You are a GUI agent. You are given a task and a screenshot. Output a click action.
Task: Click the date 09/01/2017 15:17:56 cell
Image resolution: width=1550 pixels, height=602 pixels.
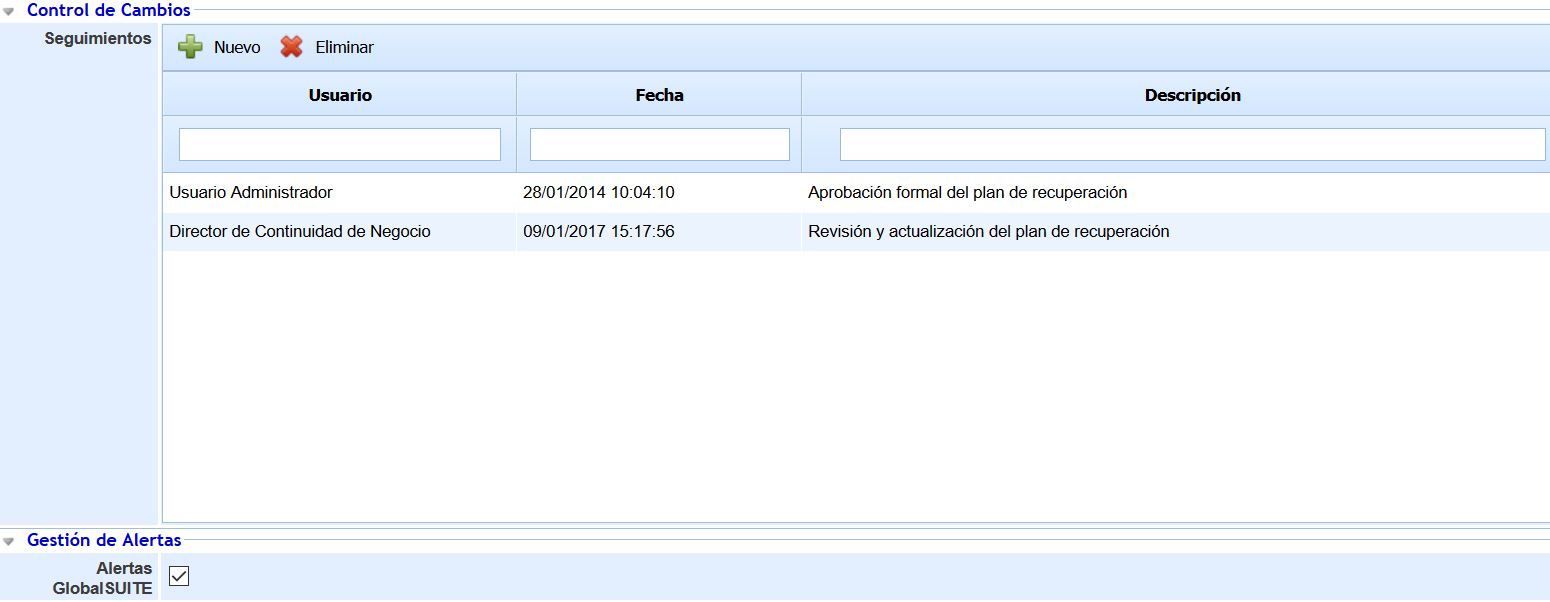coord(598,231)
